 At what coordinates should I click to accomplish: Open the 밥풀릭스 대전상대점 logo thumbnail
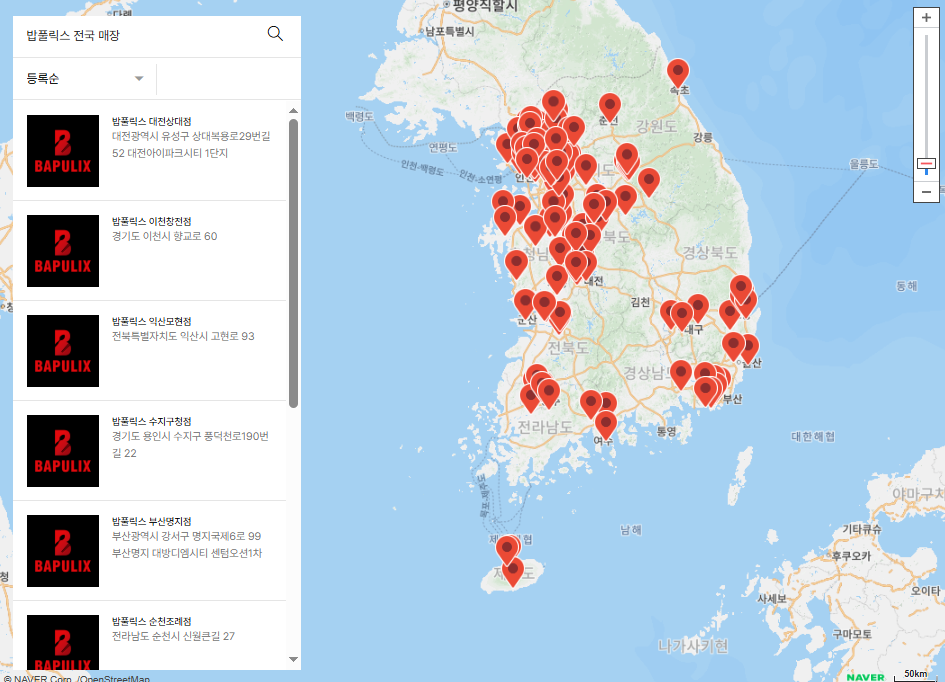click(63, 151)
